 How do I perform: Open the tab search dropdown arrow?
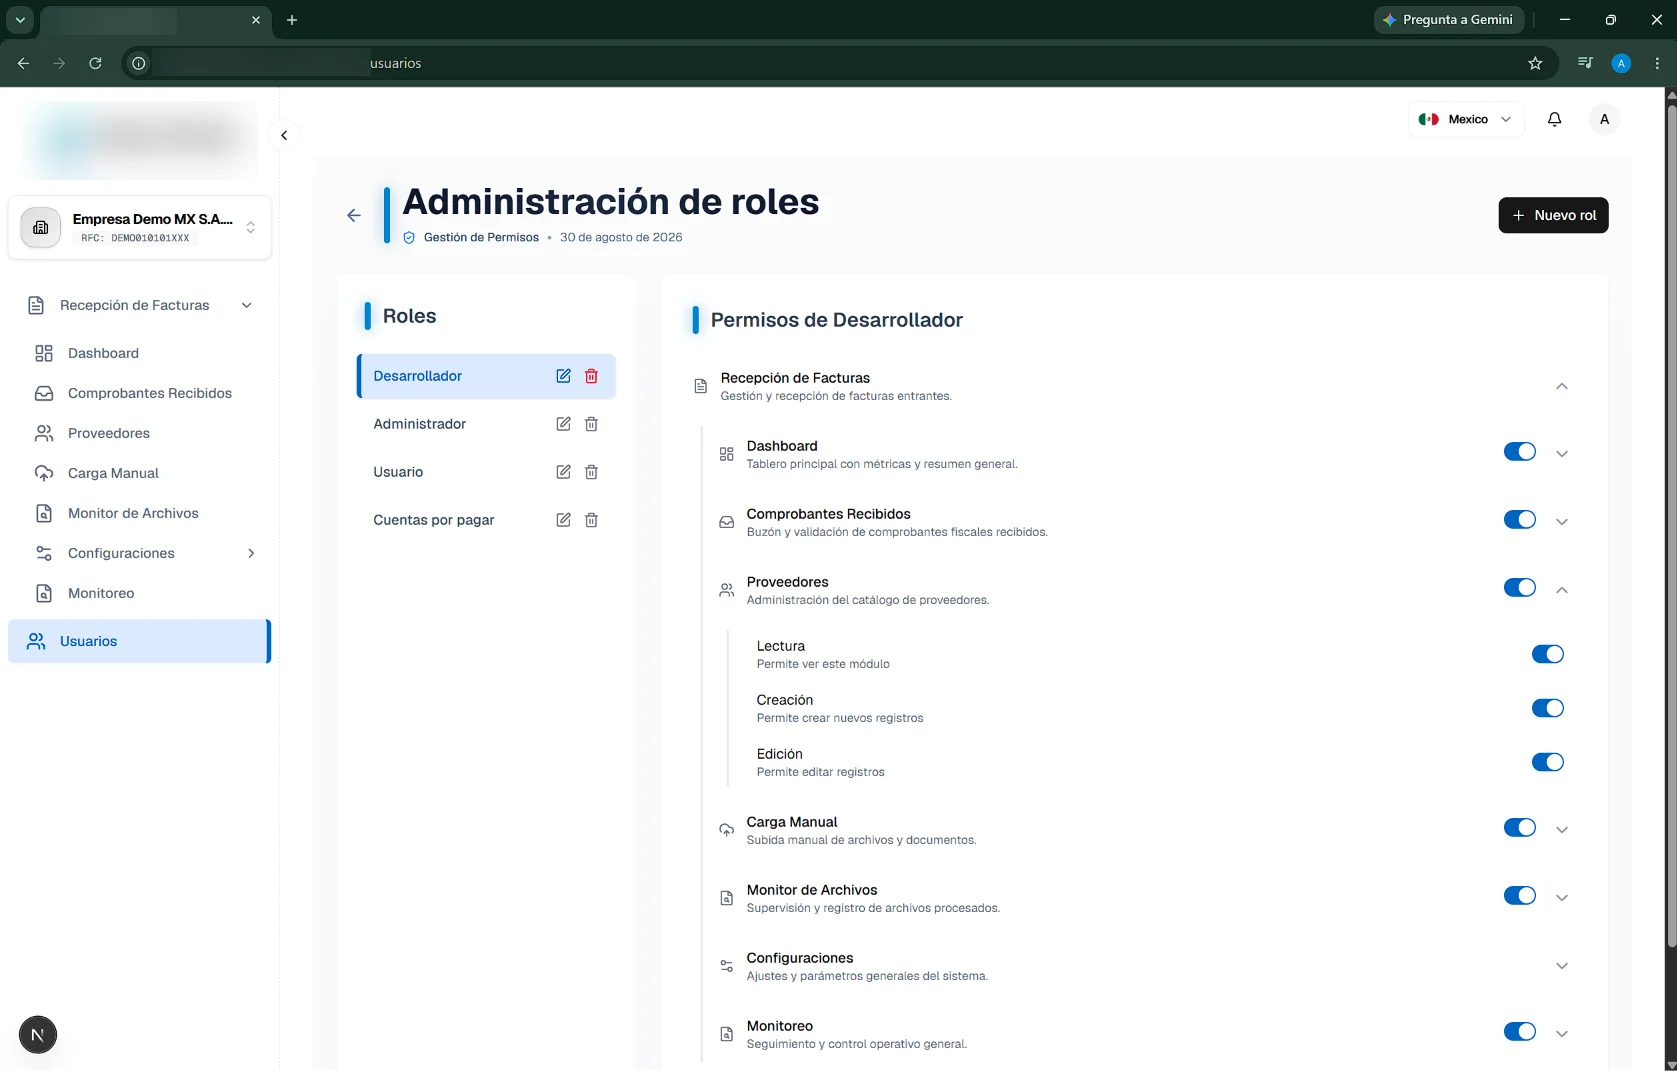point(20,20)
